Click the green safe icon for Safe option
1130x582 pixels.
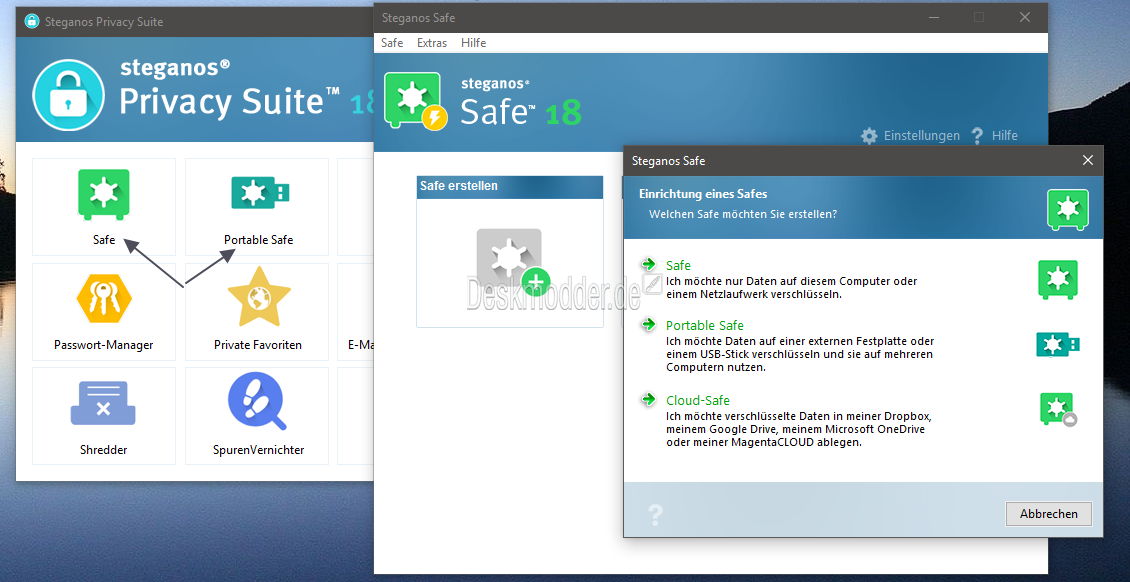tap(1057, 279)
